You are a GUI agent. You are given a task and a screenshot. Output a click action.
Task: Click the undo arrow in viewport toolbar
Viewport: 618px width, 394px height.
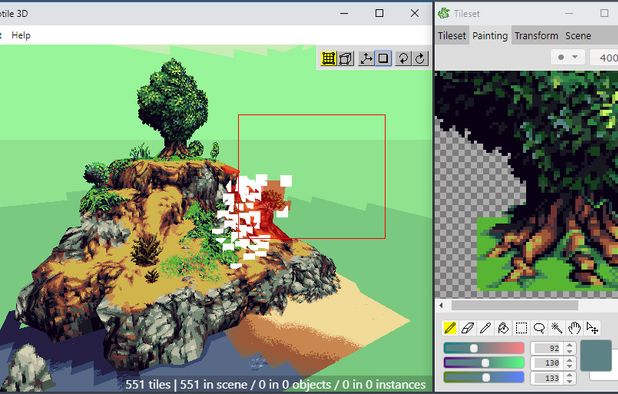(x=403, y=58)
